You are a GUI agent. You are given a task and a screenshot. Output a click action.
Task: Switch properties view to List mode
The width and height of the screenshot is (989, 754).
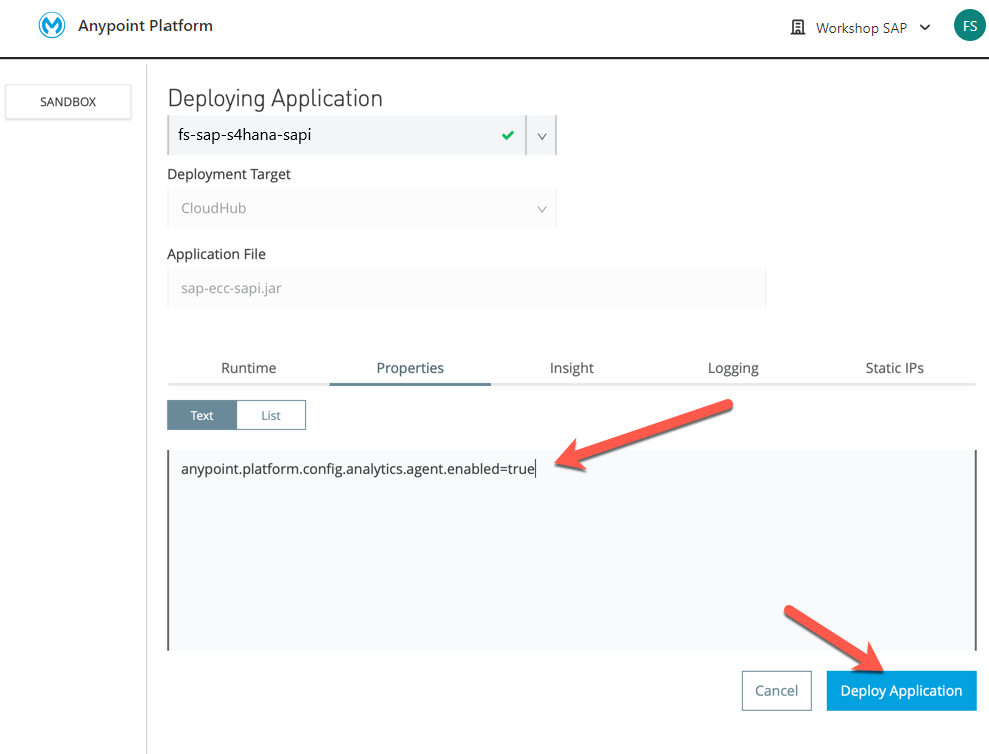pos(271,415)
